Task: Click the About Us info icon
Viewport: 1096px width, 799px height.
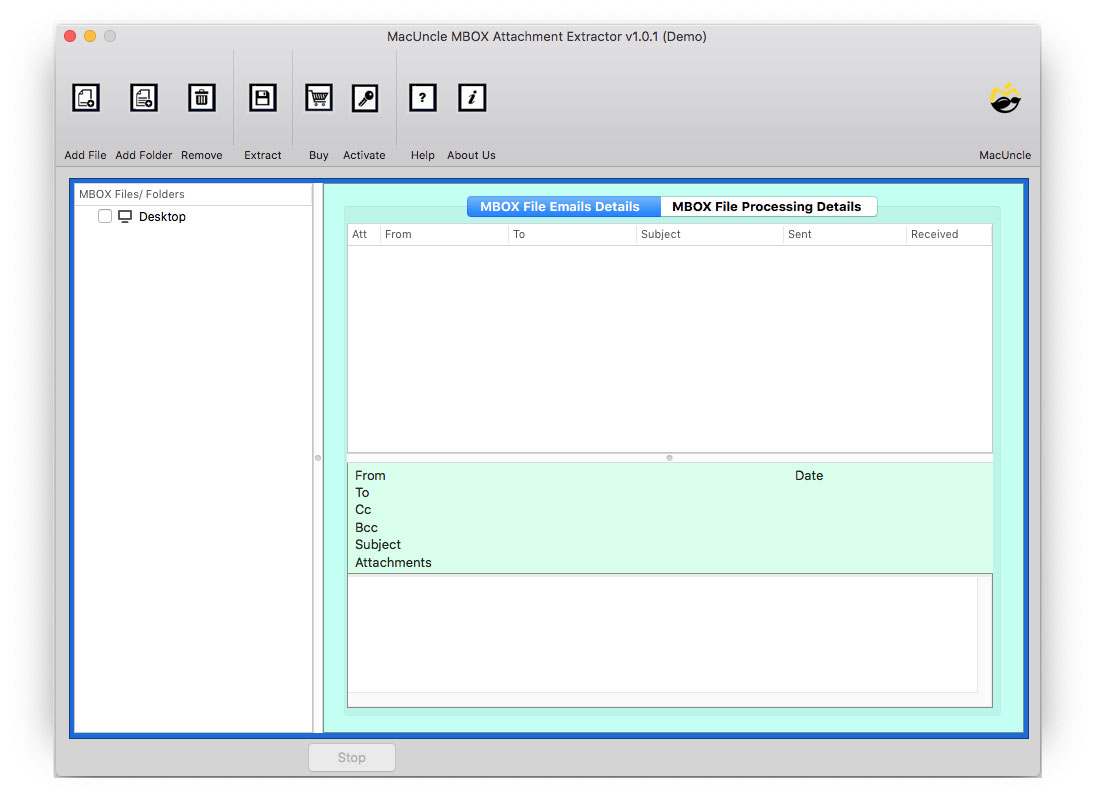Action: click(x=471, y=97)
